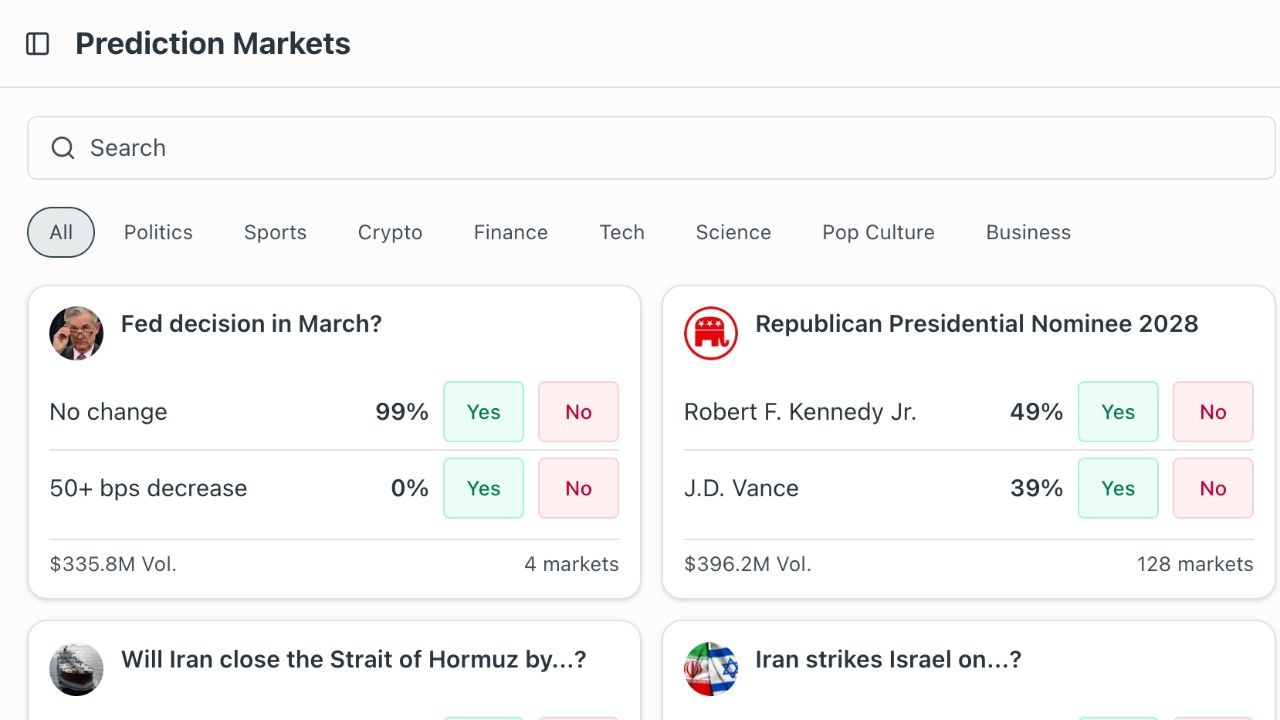Choose No for 50+ bps decrease
Viewport: 1280px width, 720px height.
coord(578,488)
